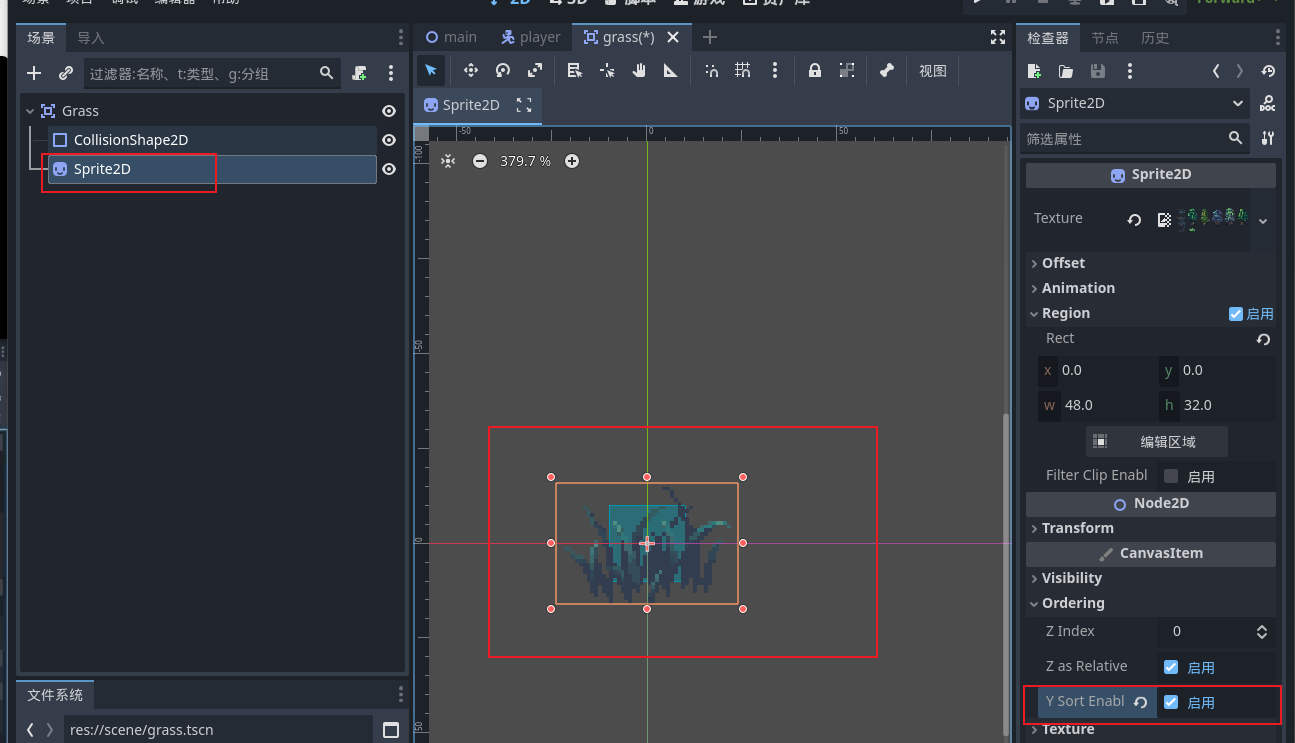Load a resource with folder icon
1295x743 pixels.
tap(1066, 71)
